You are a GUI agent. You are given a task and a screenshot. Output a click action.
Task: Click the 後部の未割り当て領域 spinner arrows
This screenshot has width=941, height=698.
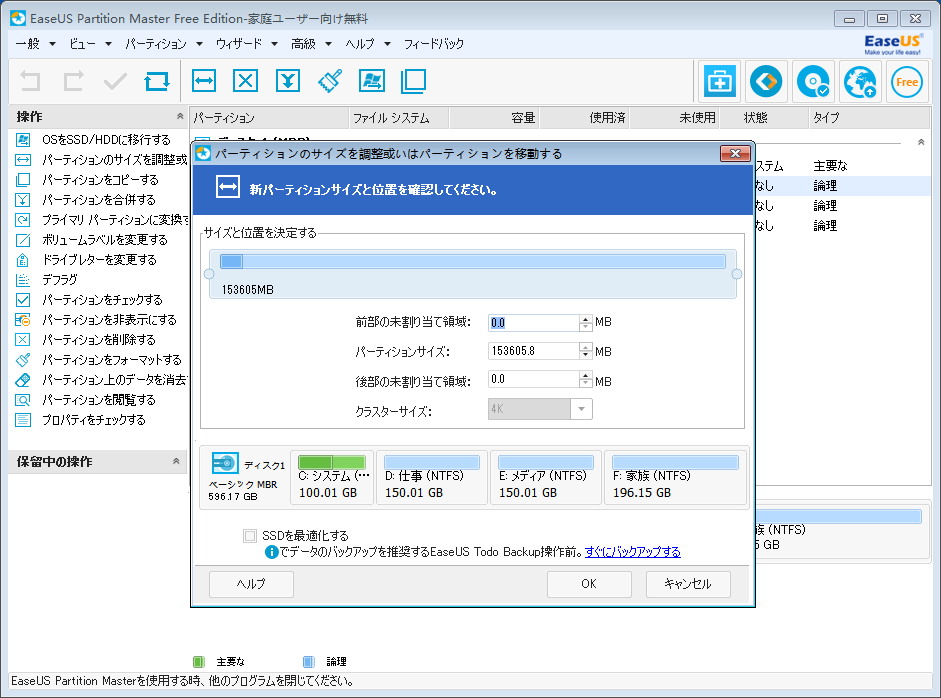pos(586,379)
